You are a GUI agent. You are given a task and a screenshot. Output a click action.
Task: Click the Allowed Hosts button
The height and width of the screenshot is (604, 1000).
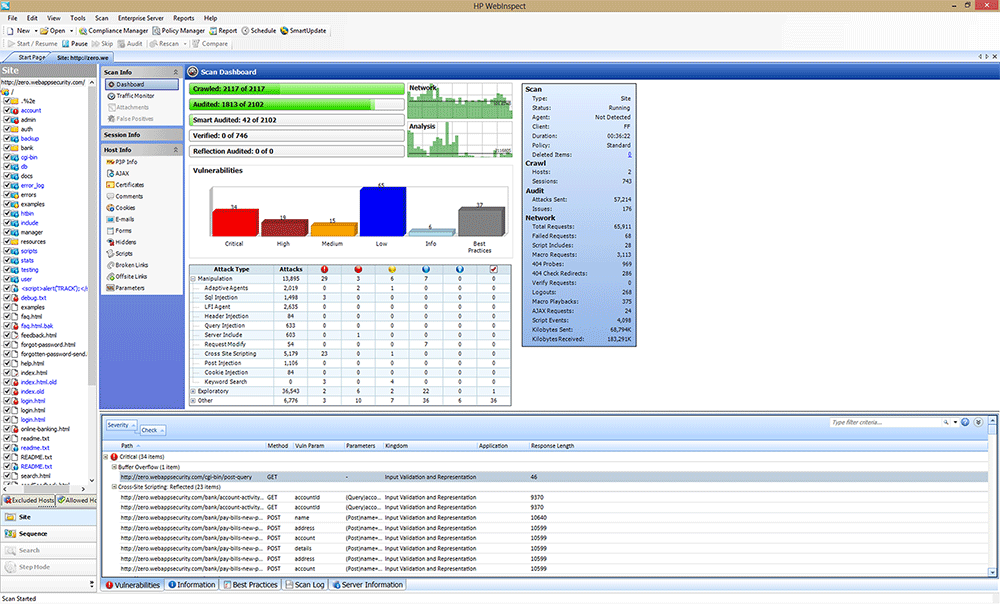click(x=77, y=500)
